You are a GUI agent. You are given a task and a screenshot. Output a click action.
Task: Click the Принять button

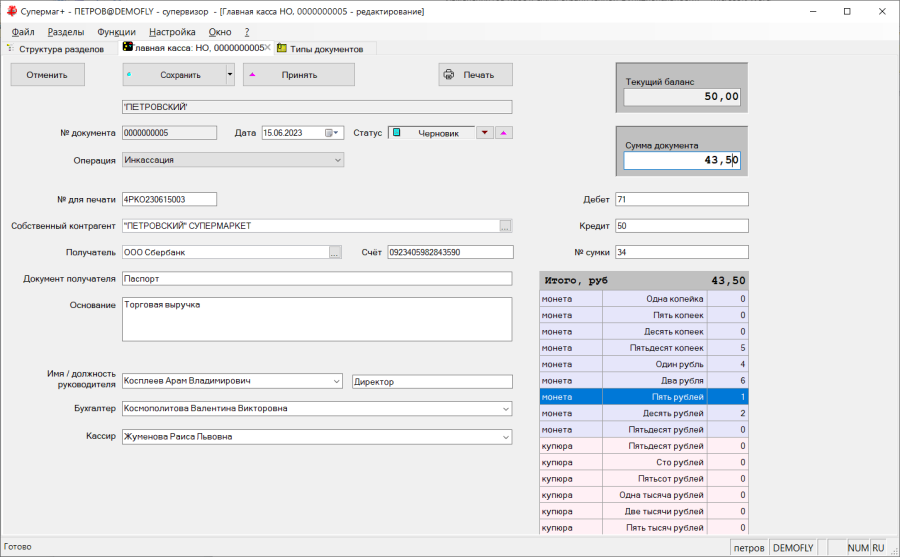[x=299, y=75]
